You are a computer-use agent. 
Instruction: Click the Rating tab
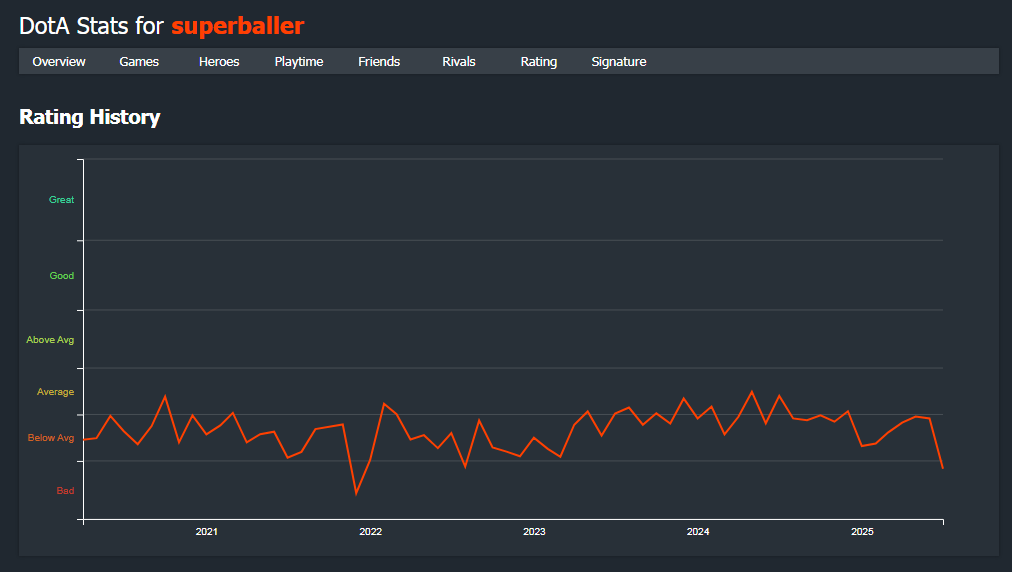pos(539,61)
